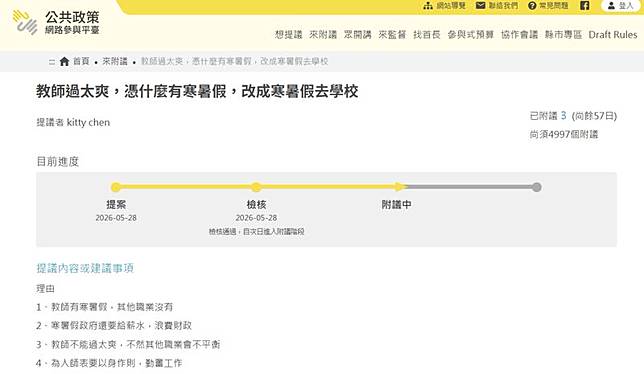Open the 縣市專區 menu
Image resolution: width=644 pixels, height=374 pixels.
(563, 34)
